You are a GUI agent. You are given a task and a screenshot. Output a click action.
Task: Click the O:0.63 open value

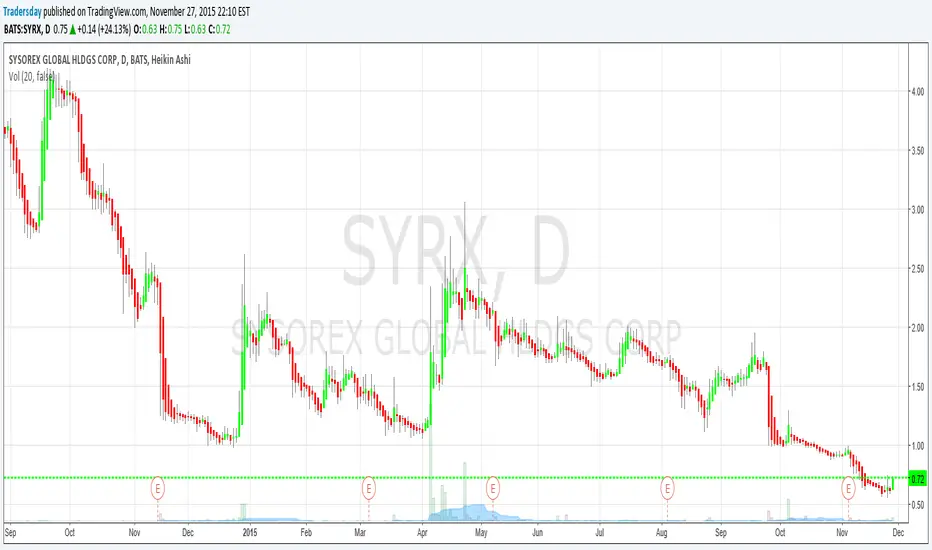[146, 29]
